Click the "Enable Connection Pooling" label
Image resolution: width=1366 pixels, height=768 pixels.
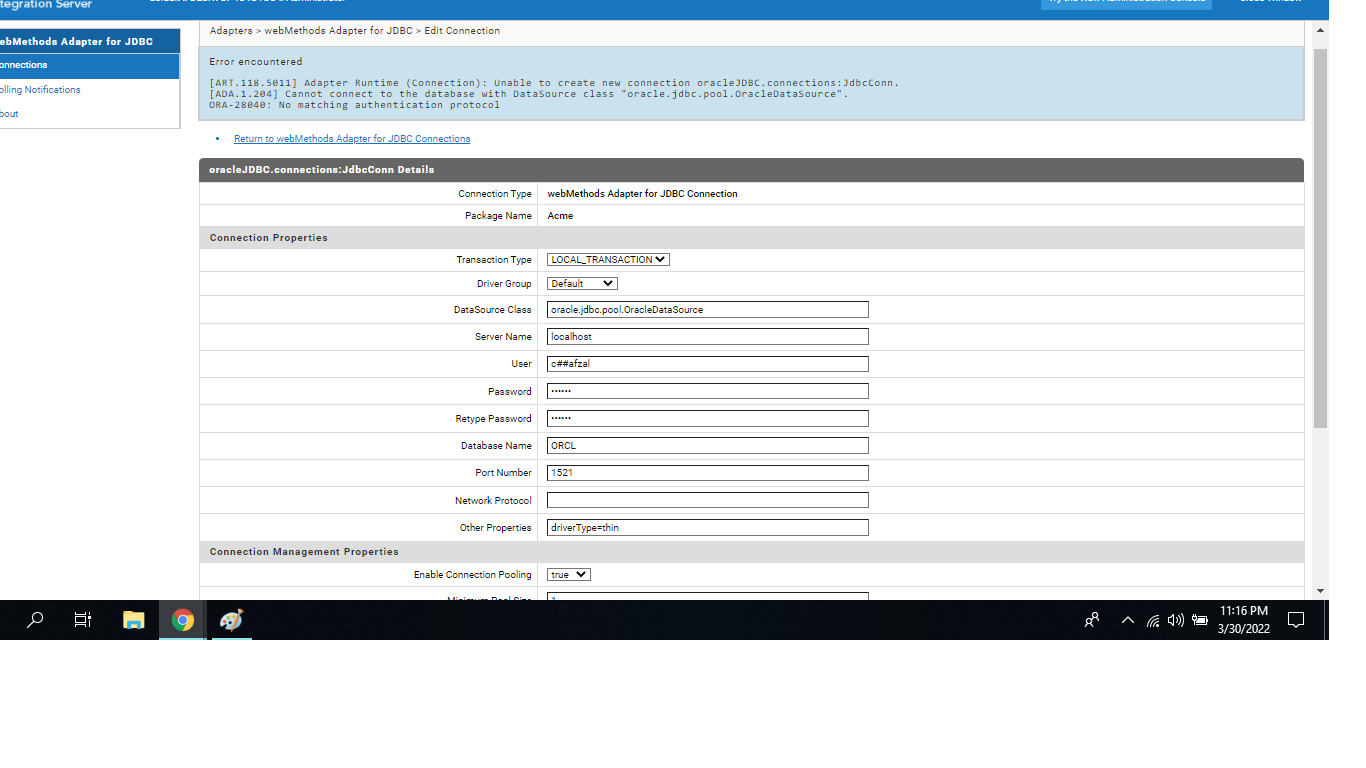(x=473, y=575)
